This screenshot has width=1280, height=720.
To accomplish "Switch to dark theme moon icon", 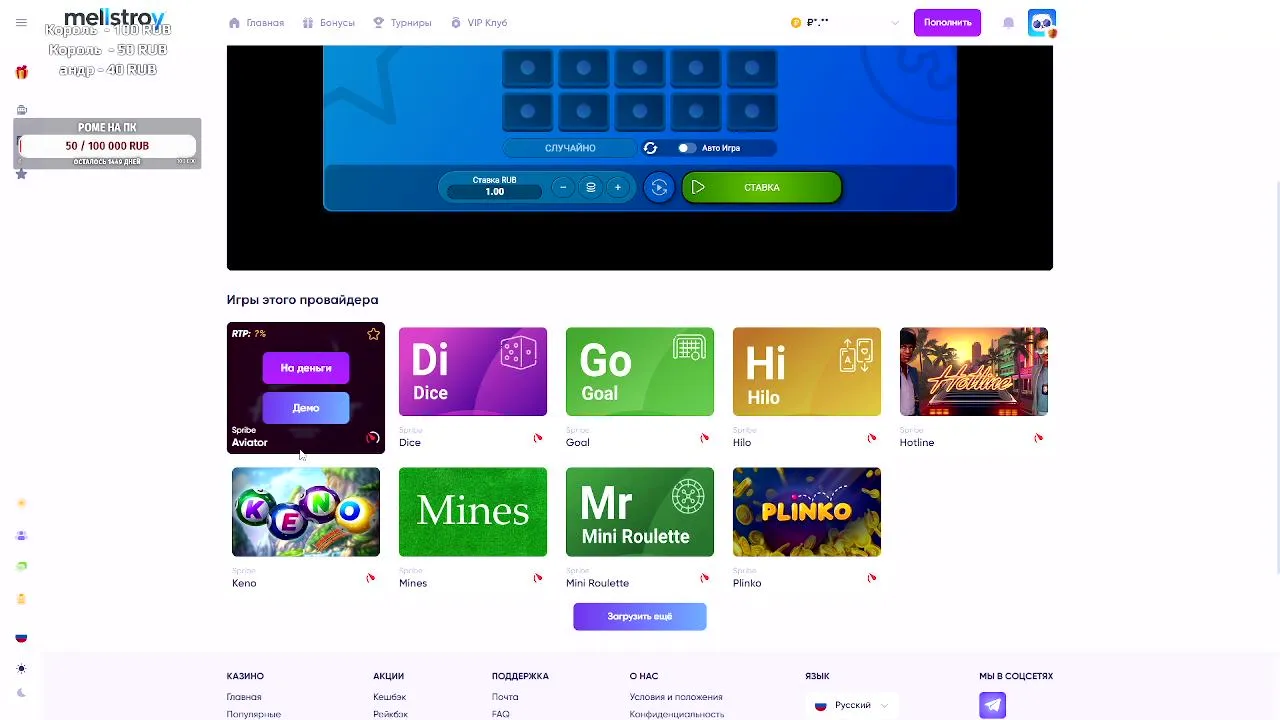I will (21, 693).
